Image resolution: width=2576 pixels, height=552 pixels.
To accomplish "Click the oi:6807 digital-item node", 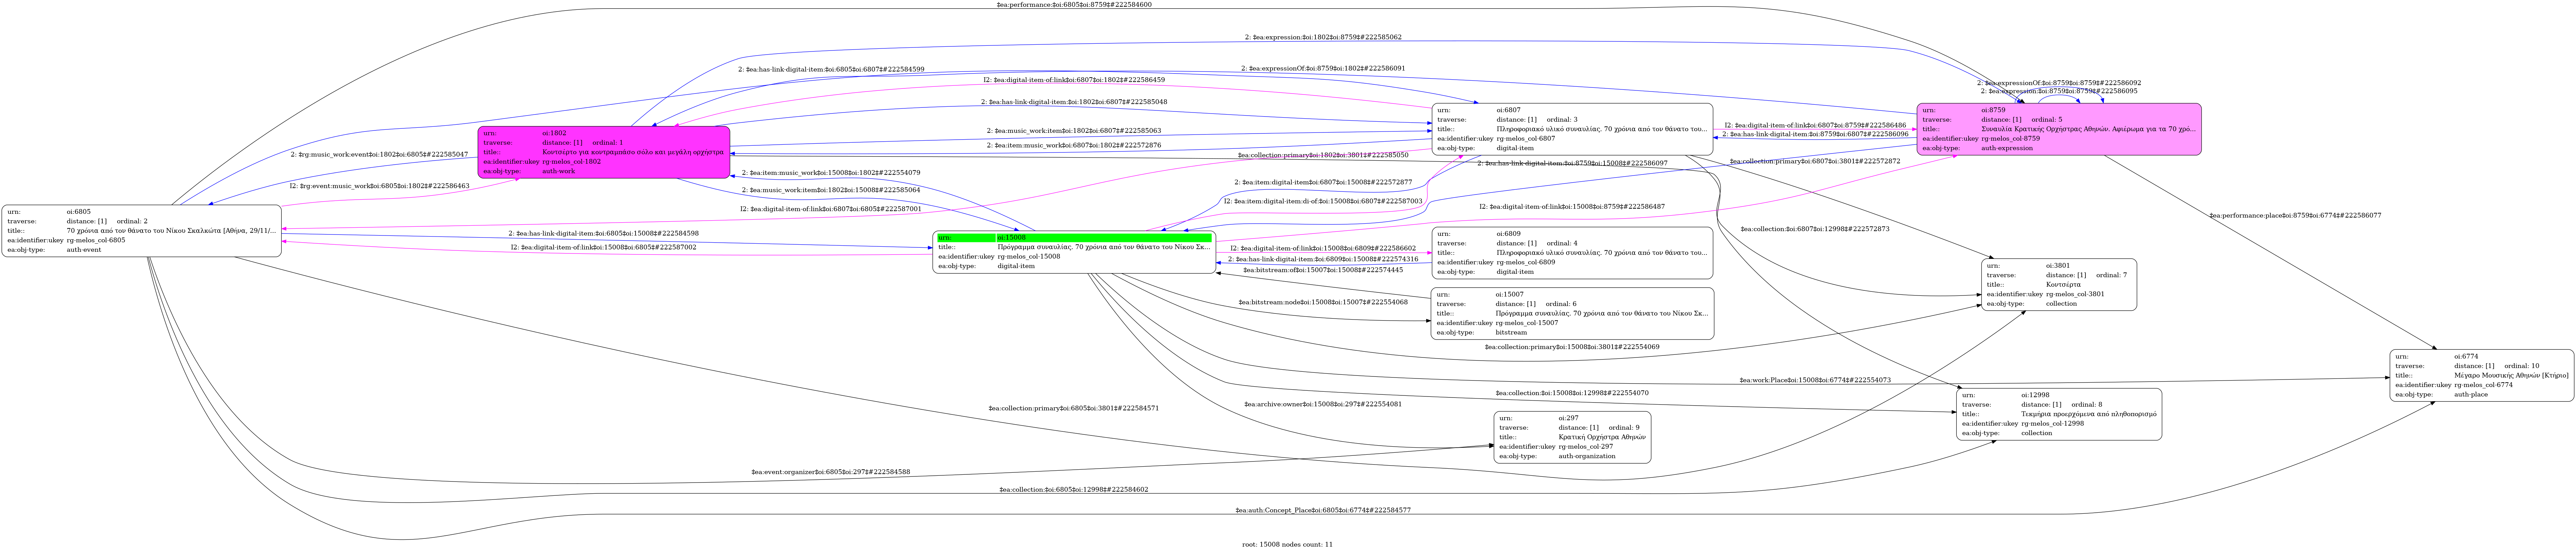I will click(1571, 129).
